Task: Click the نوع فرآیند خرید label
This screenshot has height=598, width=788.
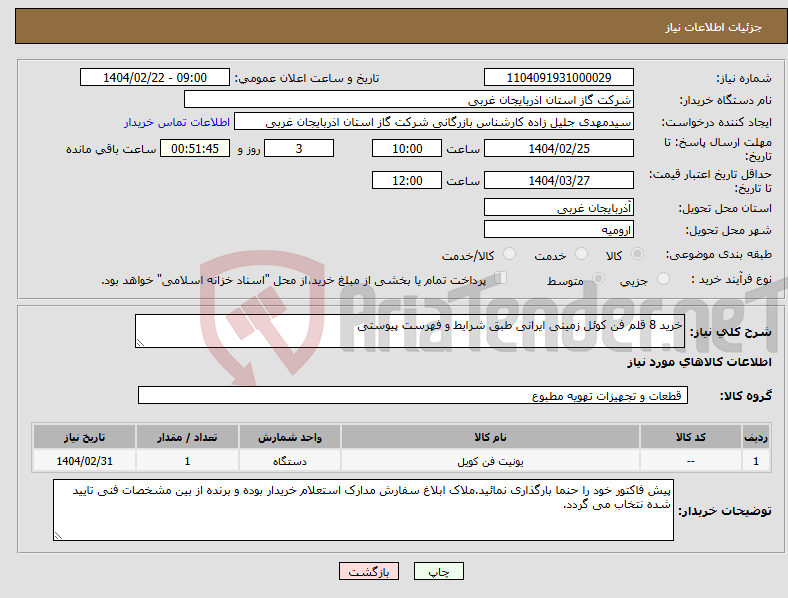Action: tap(731, 279)
